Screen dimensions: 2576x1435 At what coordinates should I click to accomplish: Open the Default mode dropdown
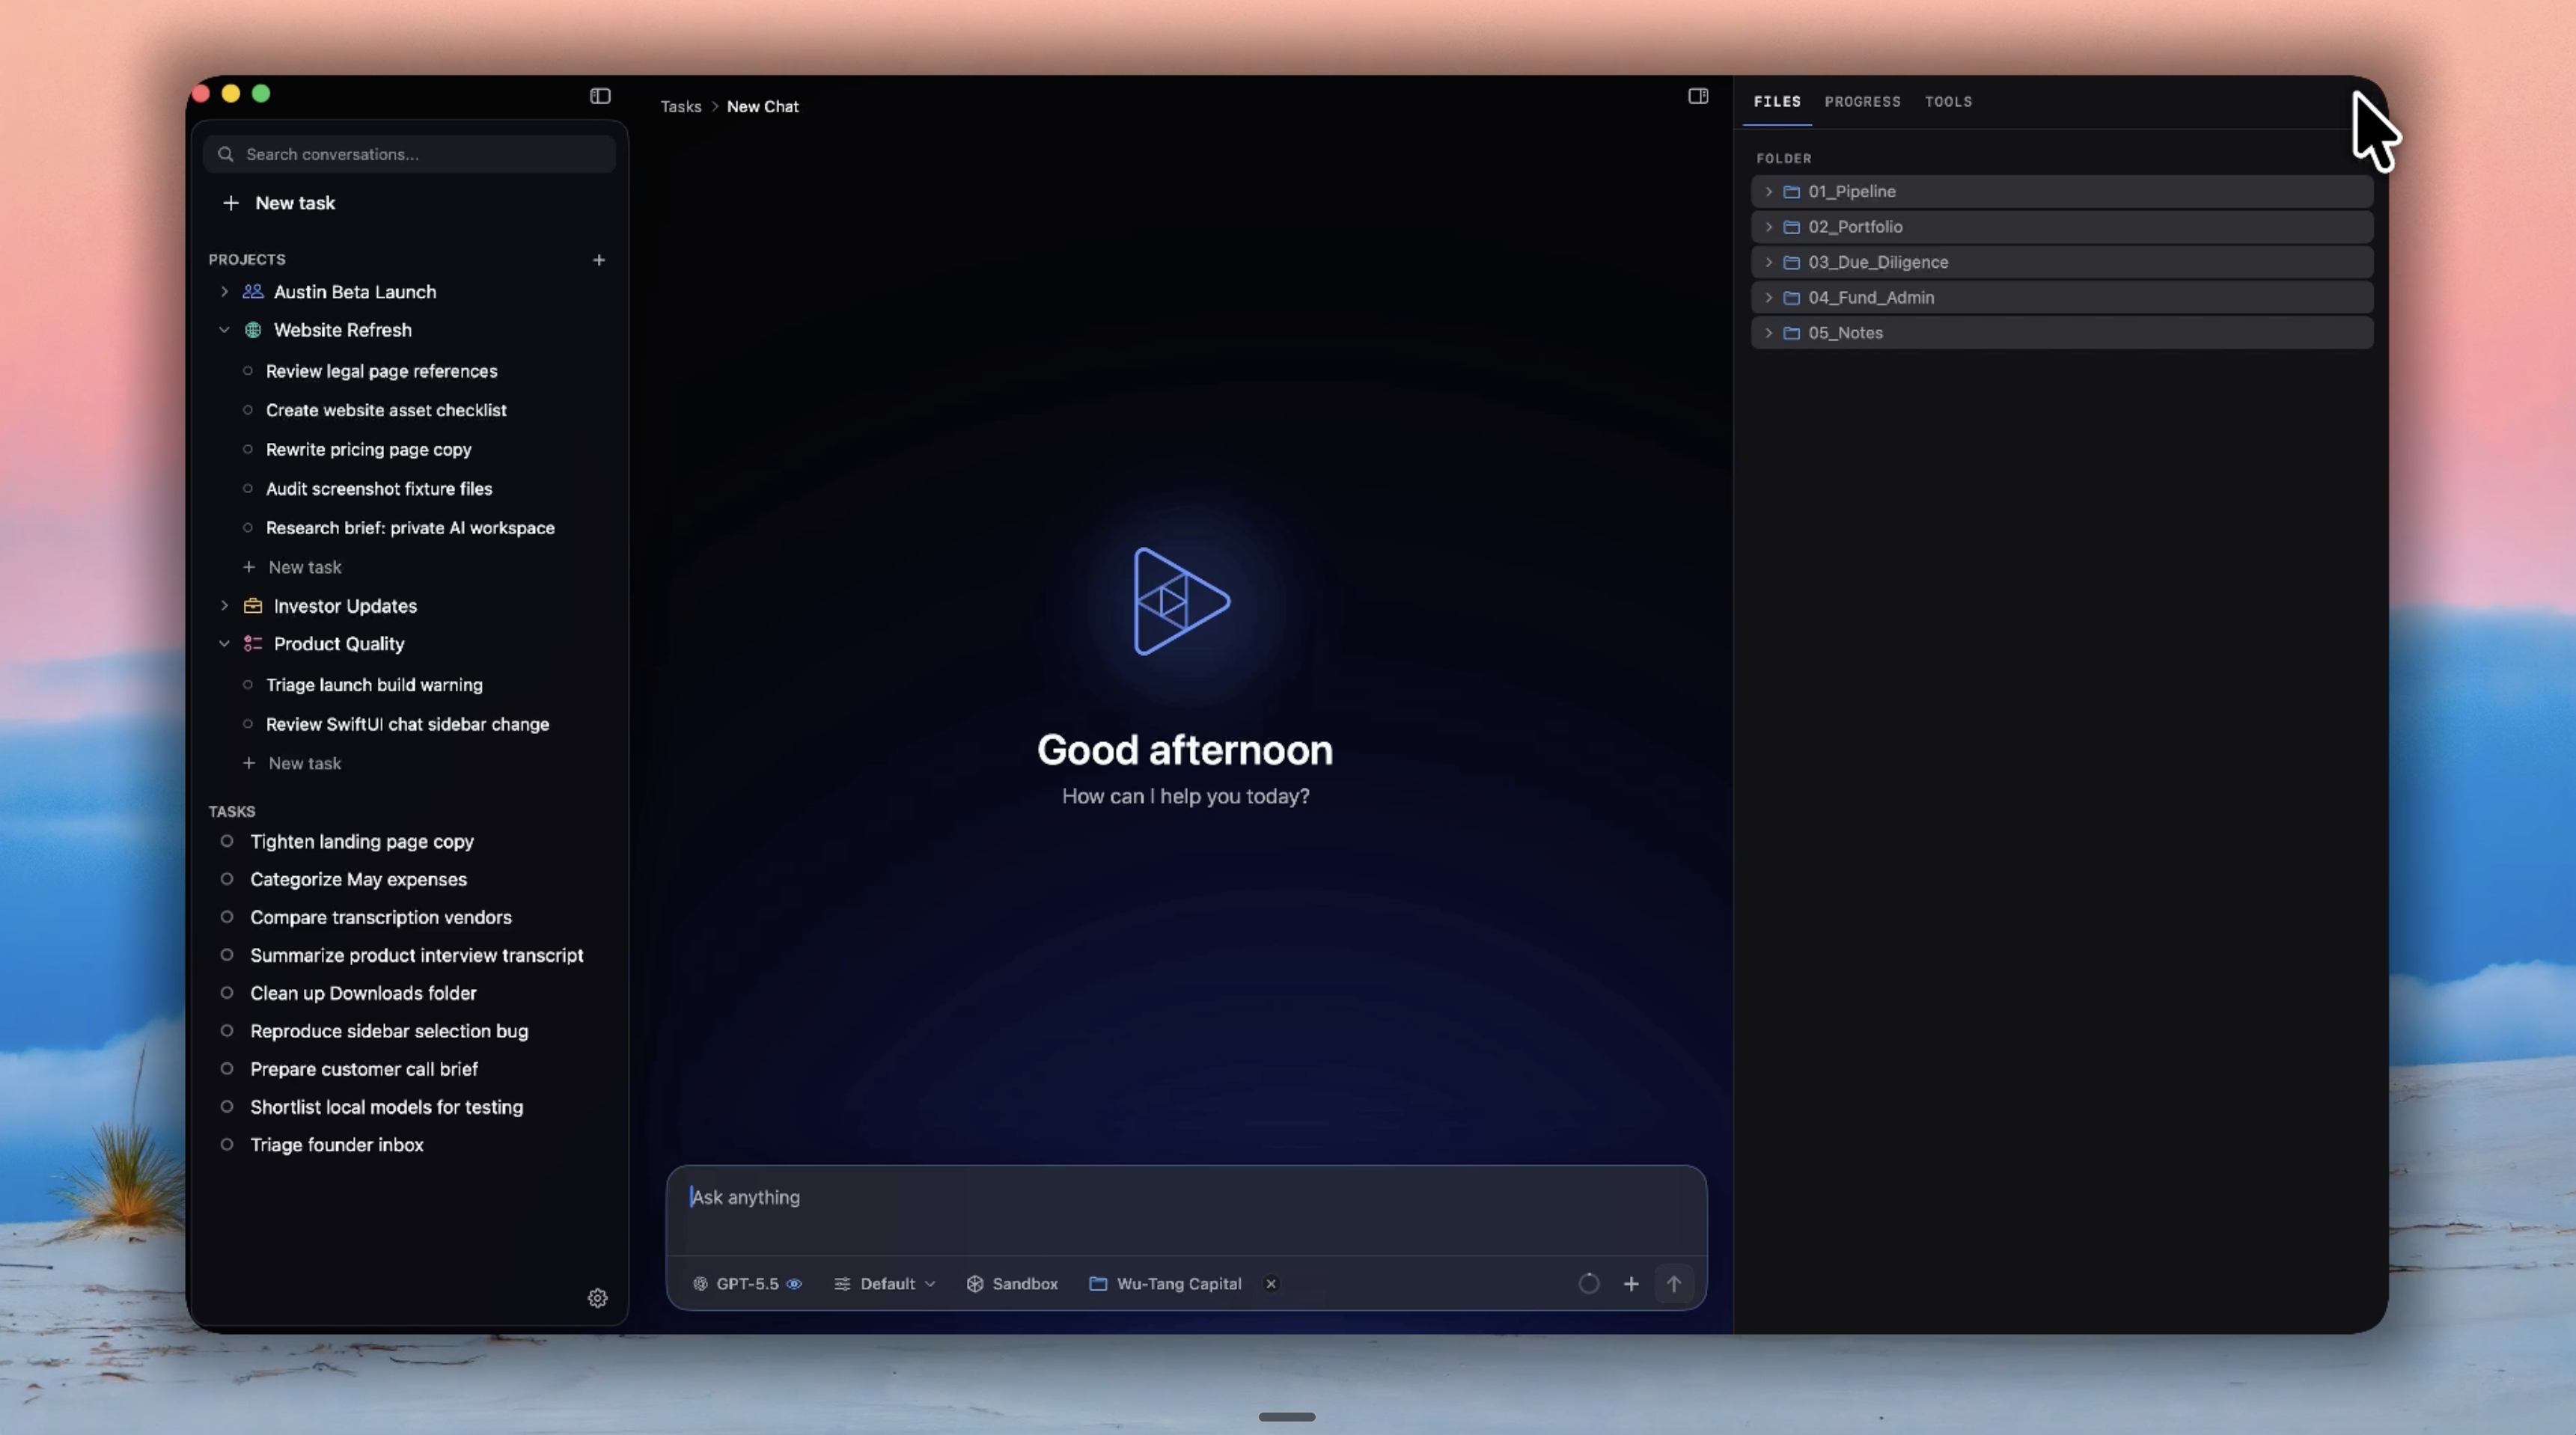click(x=885, y=1284)
